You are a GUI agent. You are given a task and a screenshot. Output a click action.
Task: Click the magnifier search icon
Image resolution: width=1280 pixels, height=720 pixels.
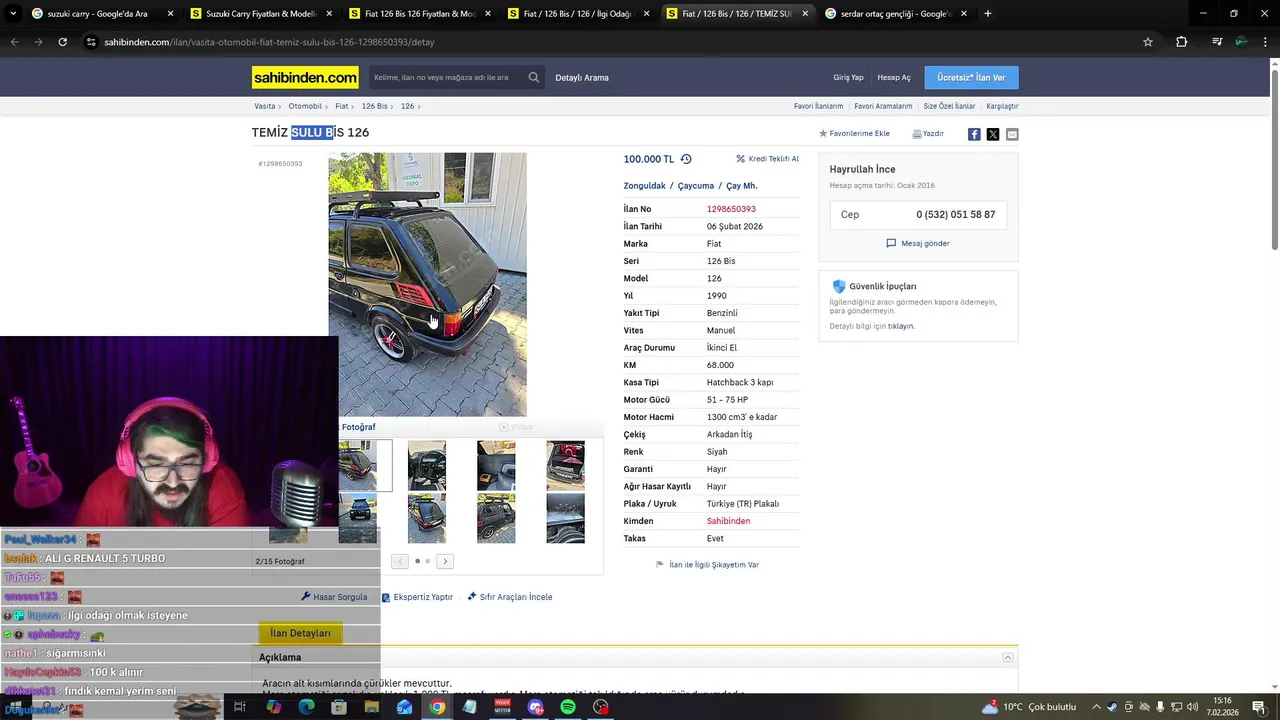tap(534, 77)
